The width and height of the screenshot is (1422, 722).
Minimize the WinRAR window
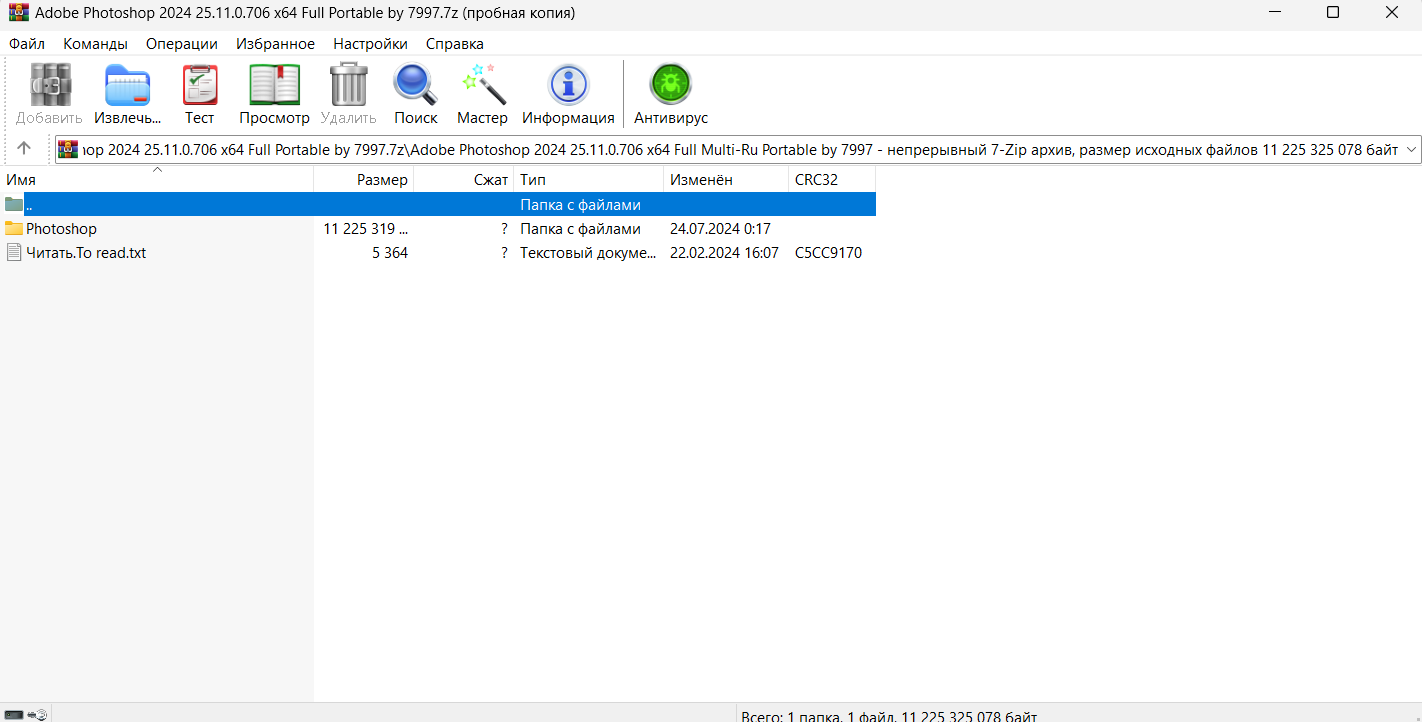1276,13
